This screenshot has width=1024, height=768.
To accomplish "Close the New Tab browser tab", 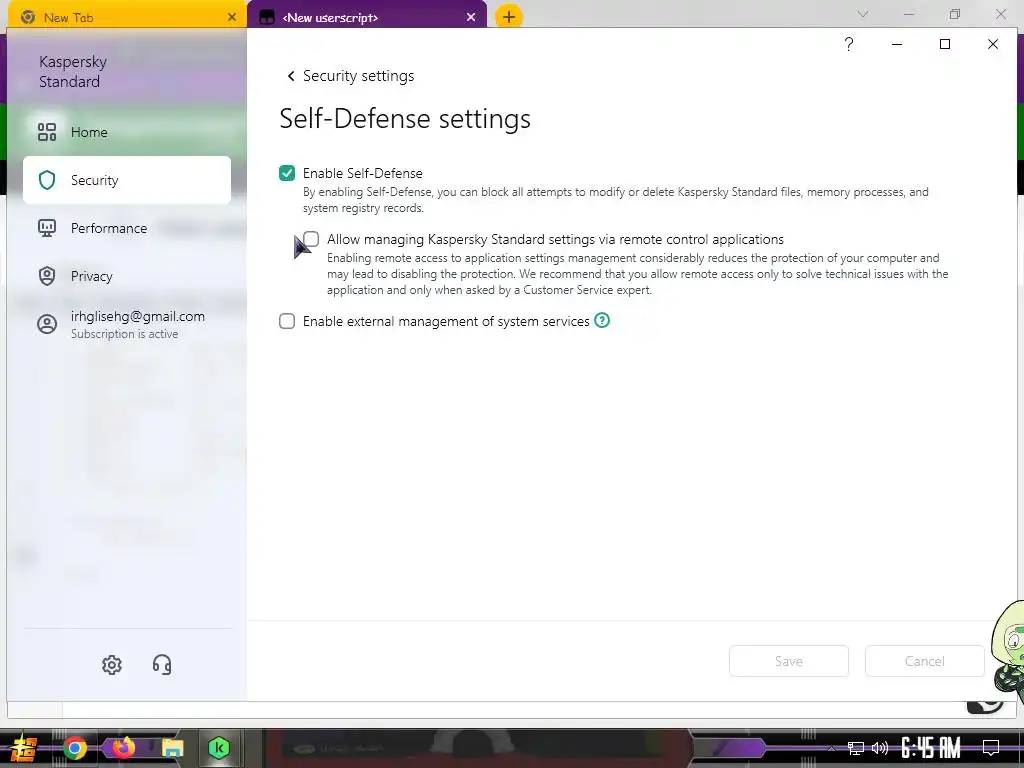I will [x=232, y=18].
